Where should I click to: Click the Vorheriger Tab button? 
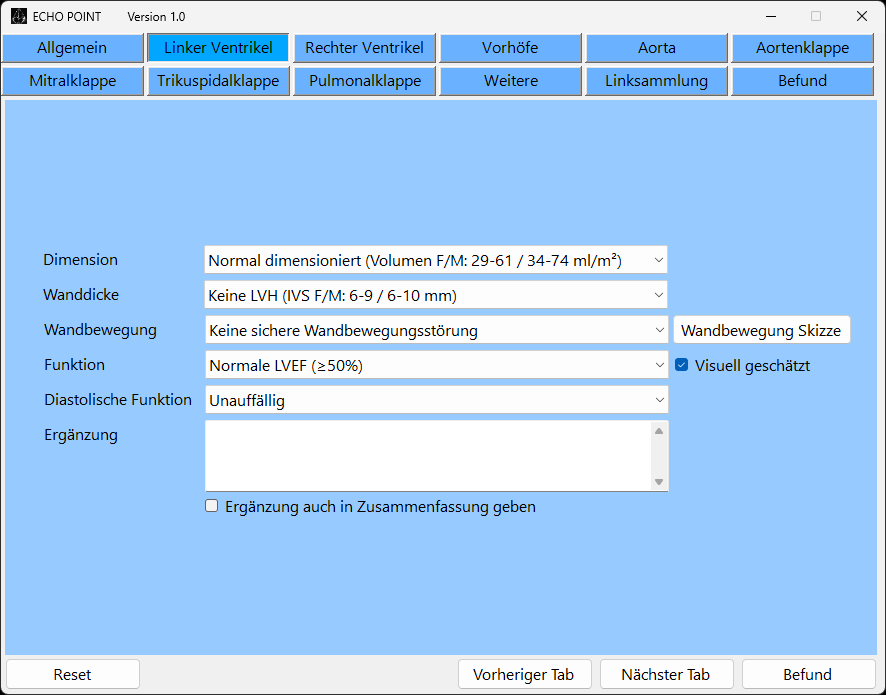(x=524, y=674)
